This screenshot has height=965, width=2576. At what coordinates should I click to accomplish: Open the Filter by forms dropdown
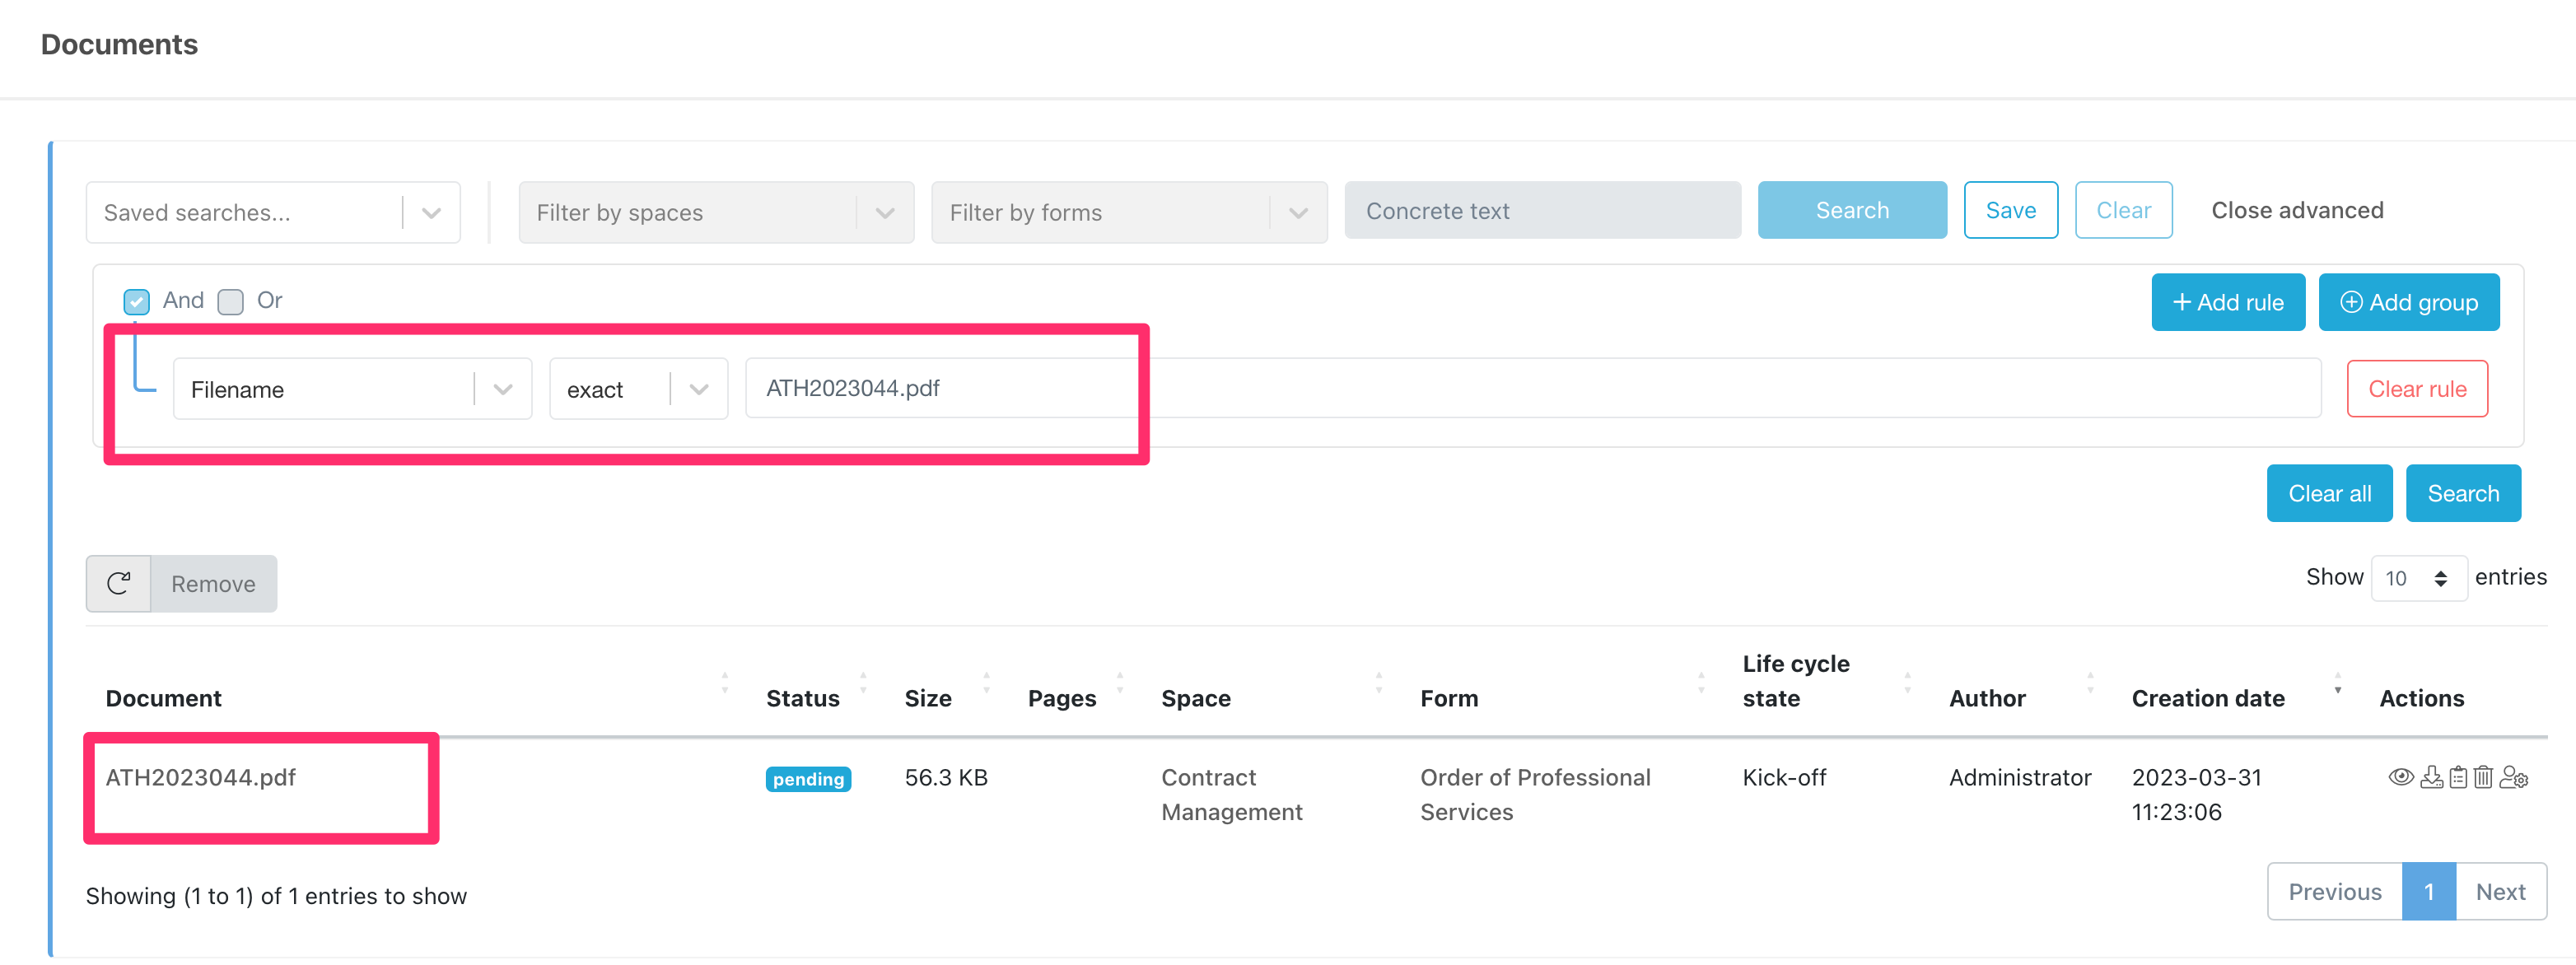click(x=1297, y=213)
